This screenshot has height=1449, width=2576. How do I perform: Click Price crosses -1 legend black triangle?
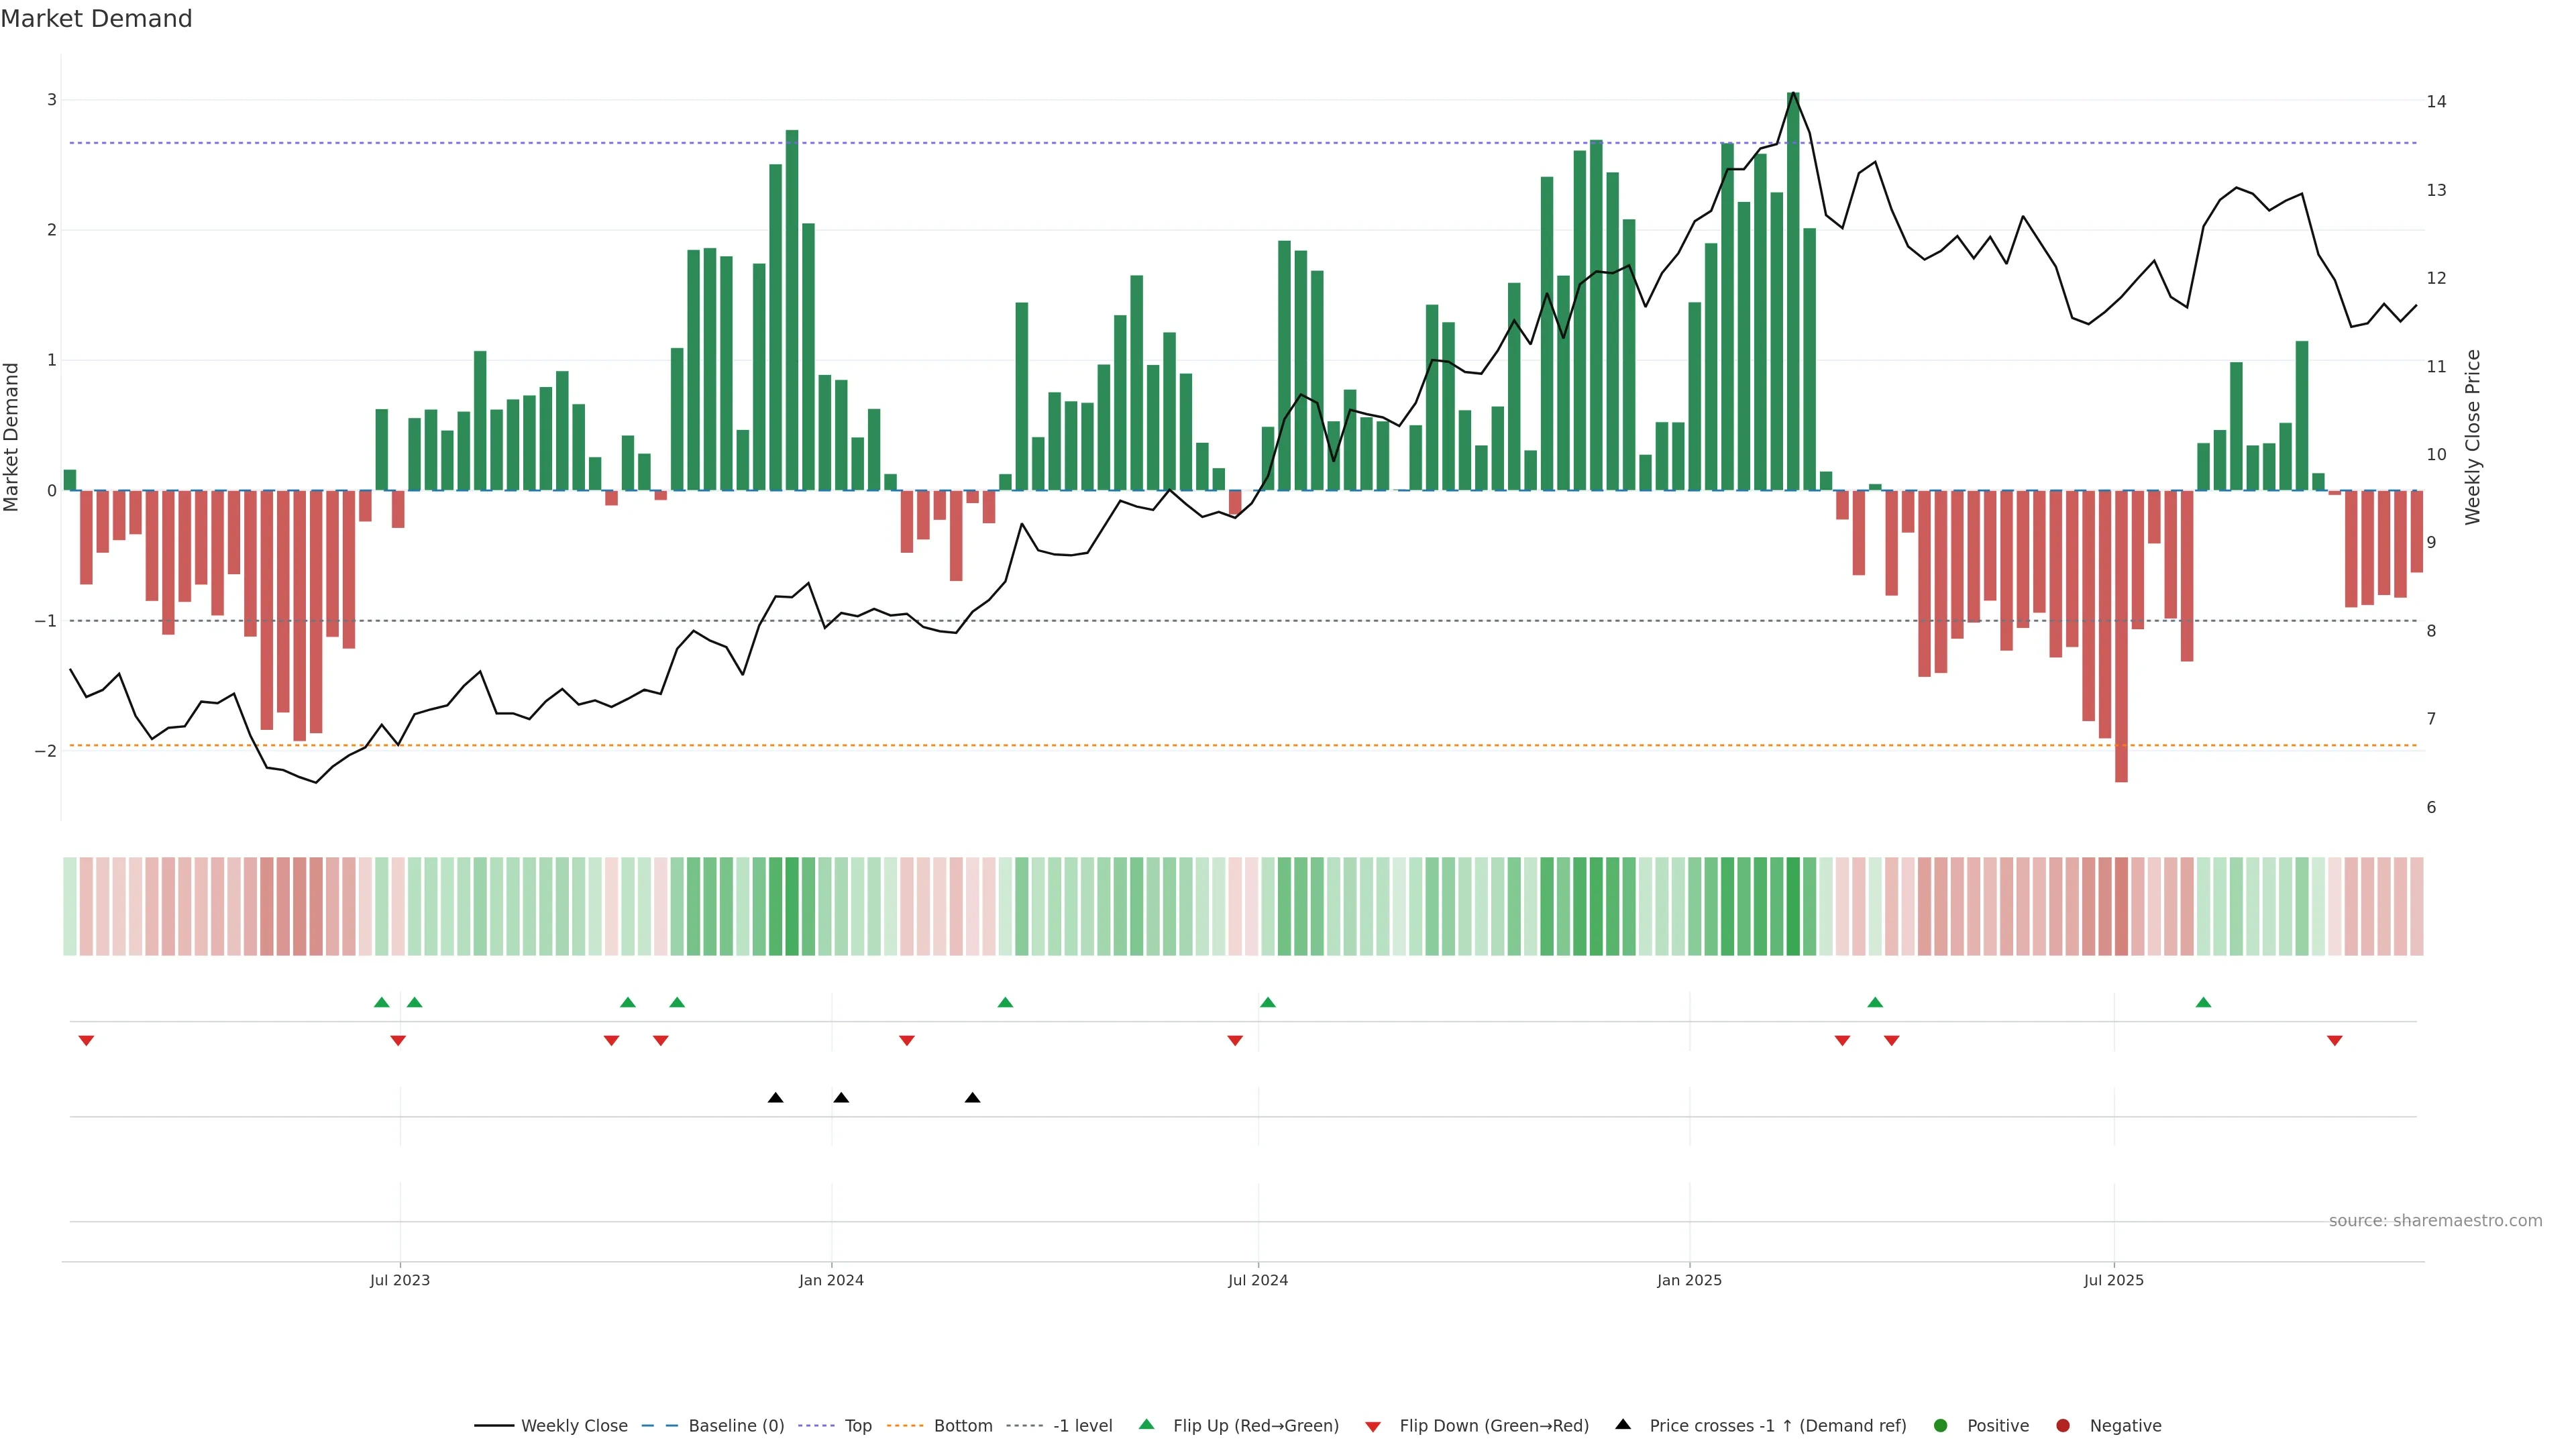point(1623,1425)
